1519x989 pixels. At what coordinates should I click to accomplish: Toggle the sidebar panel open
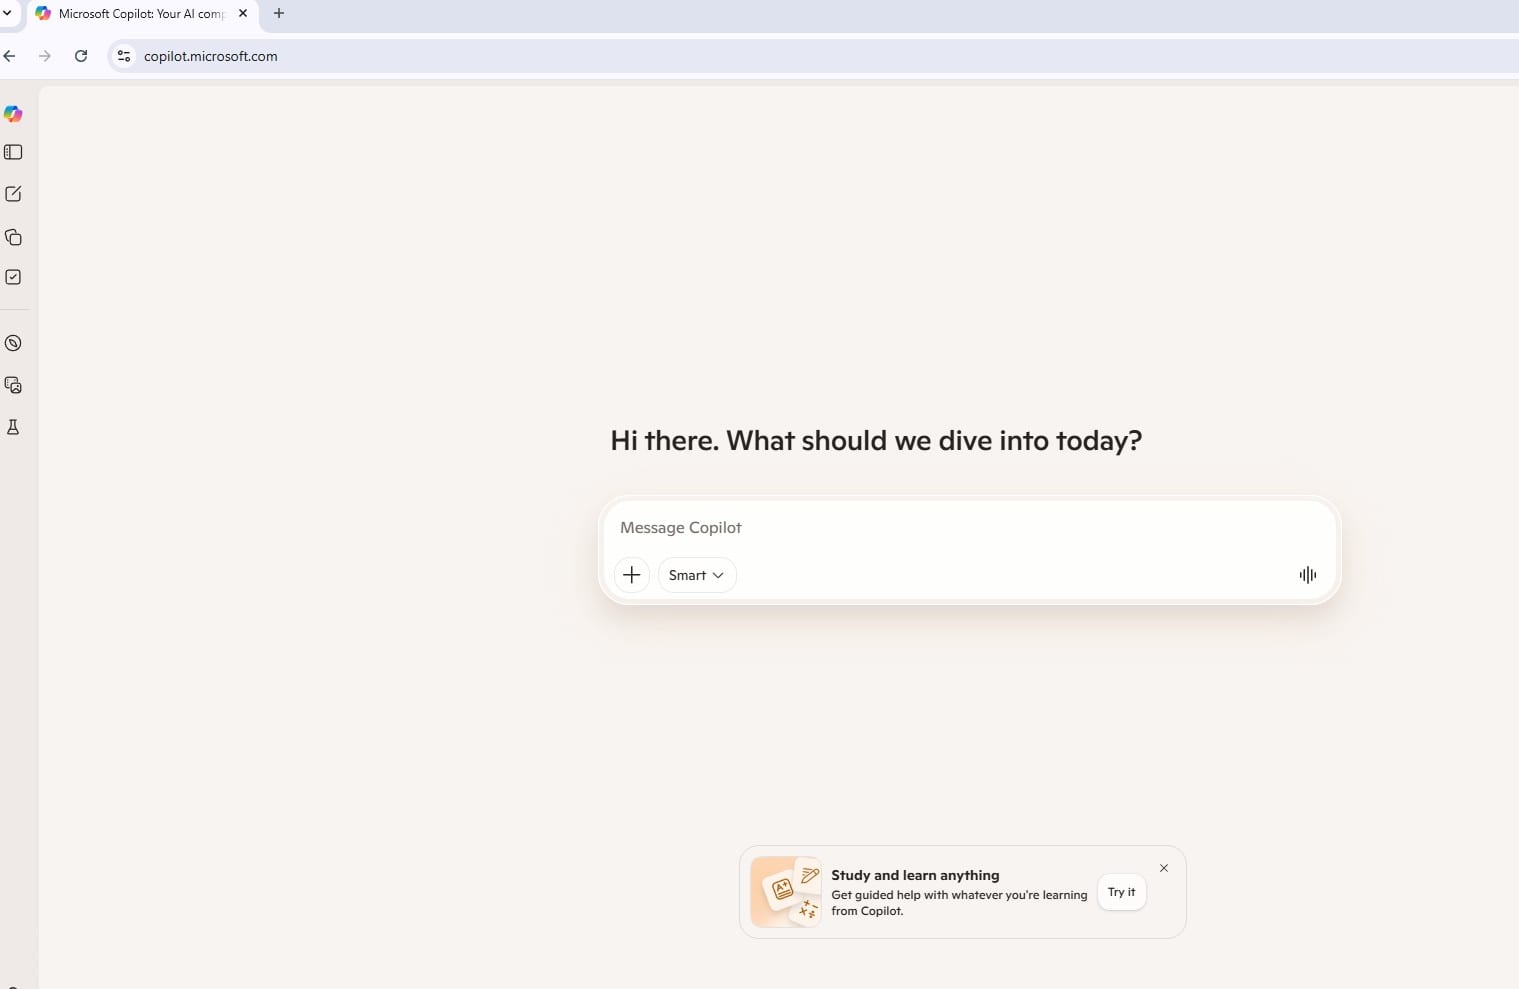click(13, 152)
